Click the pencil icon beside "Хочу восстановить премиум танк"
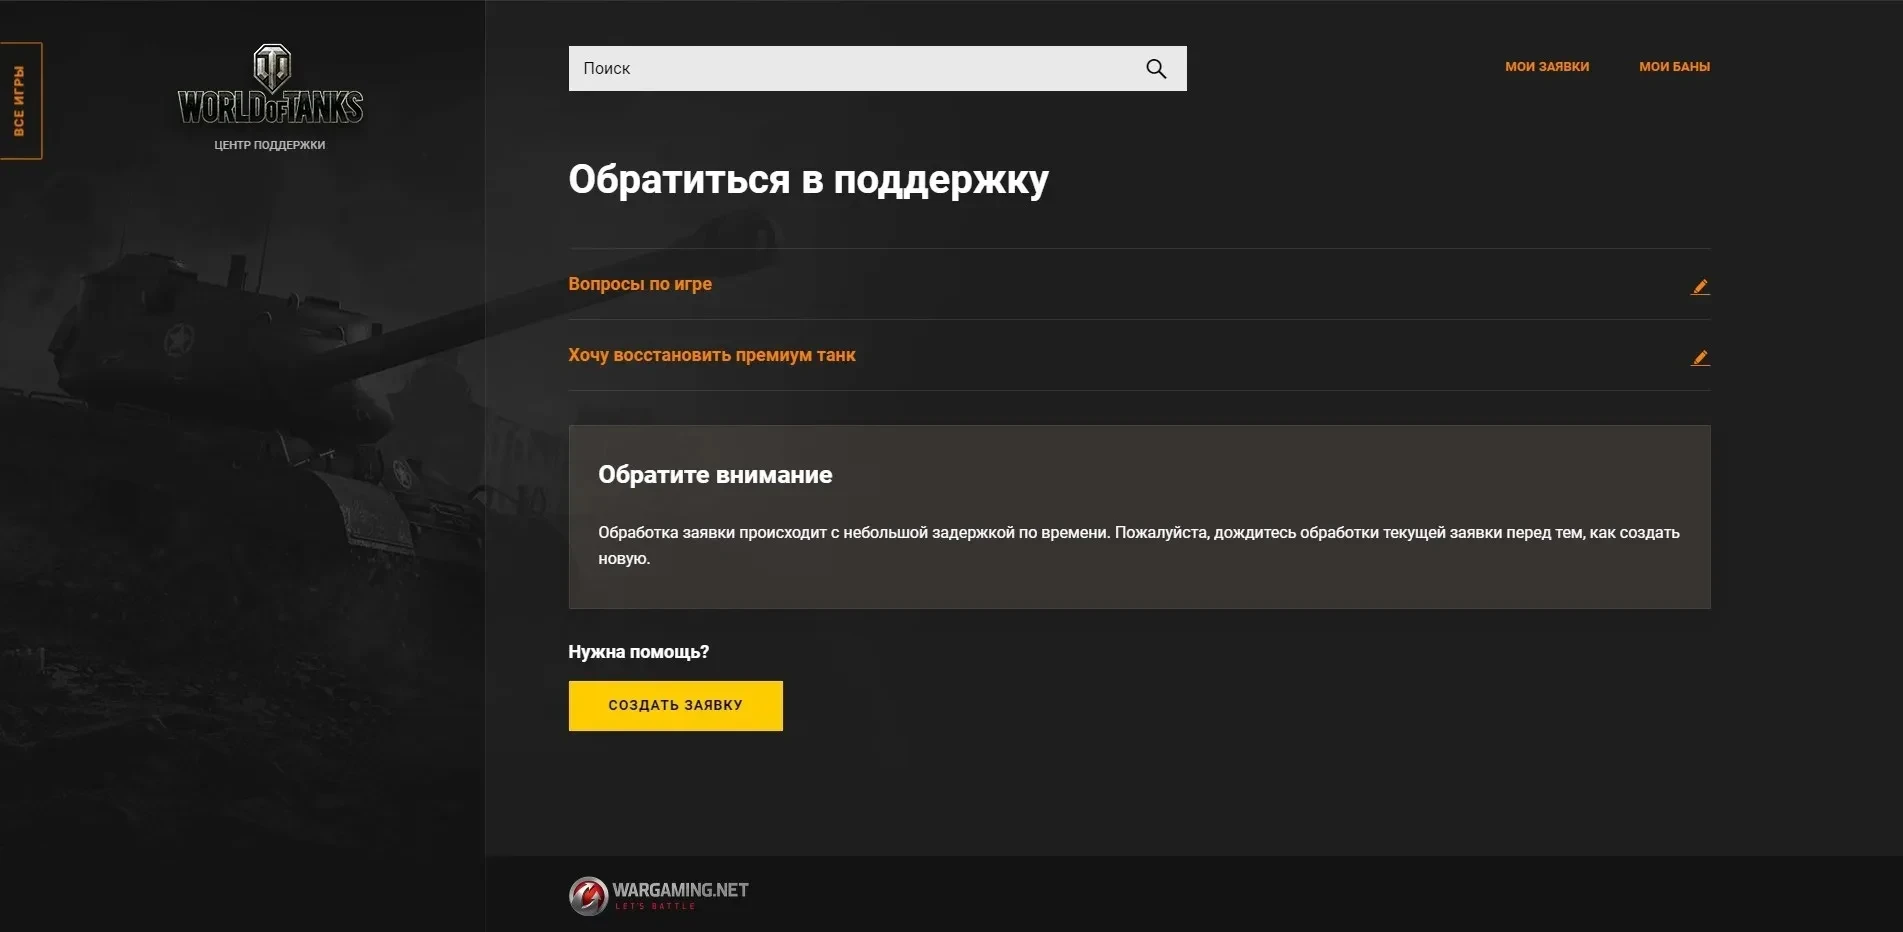The image size is (1903, 932). [x=1700, y=356]
